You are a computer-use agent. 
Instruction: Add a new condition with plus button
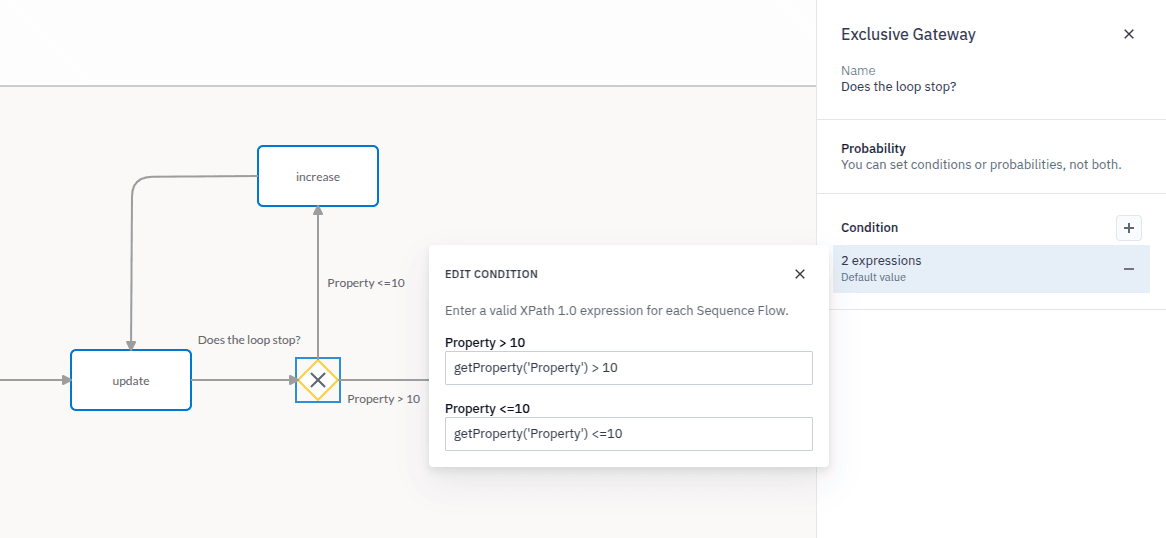(x=1129, y=228)
